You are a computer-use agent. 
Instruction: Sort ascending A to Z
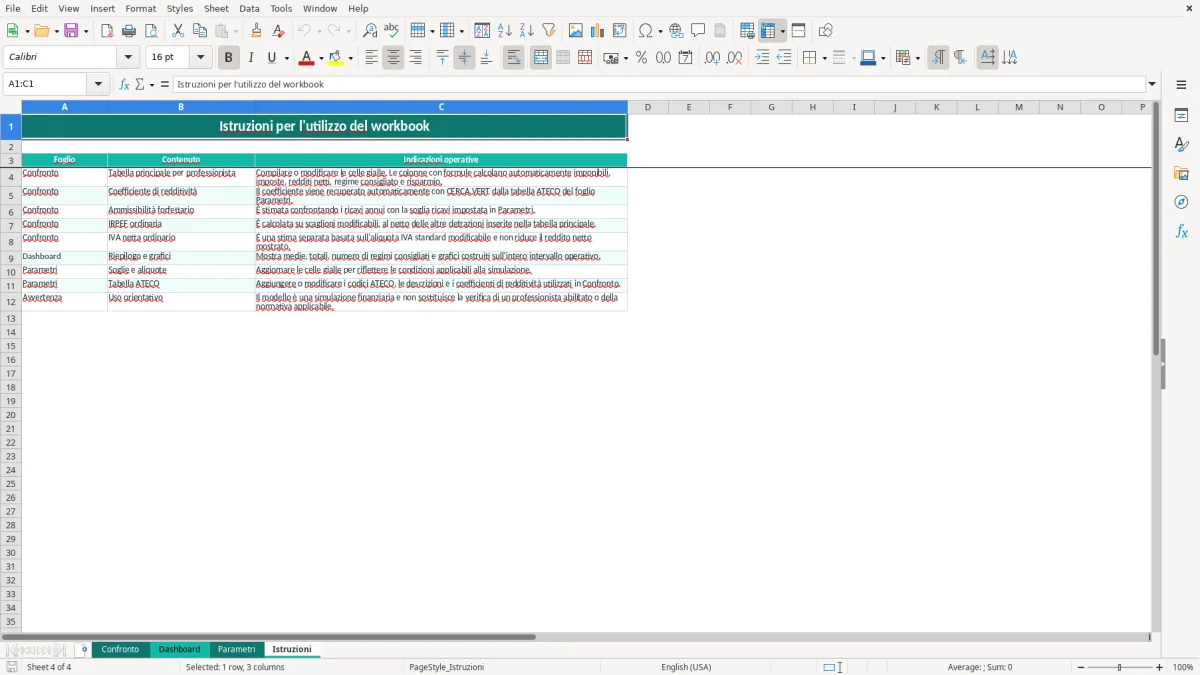point(505,31)
